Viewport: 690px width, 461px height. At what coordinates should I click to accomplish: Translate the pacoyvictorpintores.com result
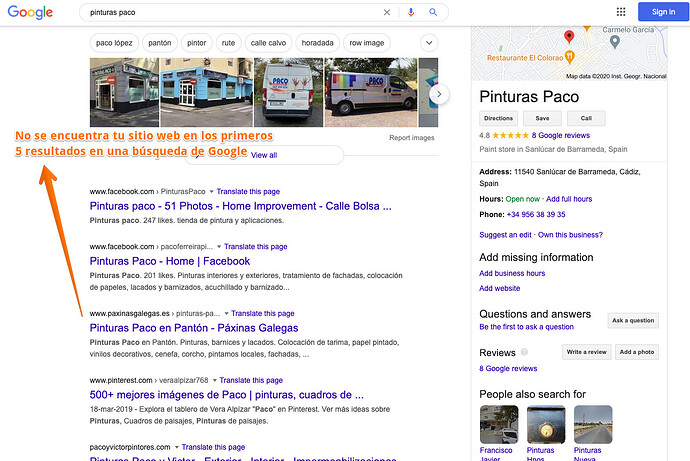pyautogui.click(x=213, y=447)
